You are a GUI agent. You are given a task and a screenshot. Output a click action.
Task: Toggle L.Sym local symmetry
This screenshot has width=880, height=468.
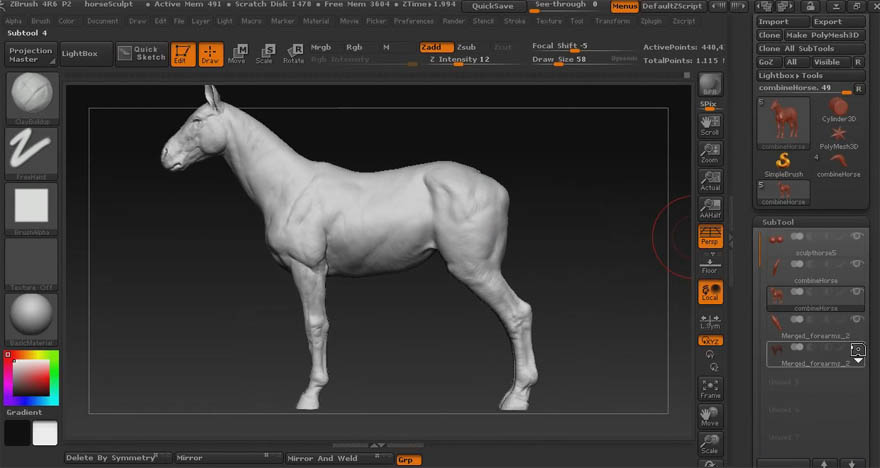click(710, 321)
